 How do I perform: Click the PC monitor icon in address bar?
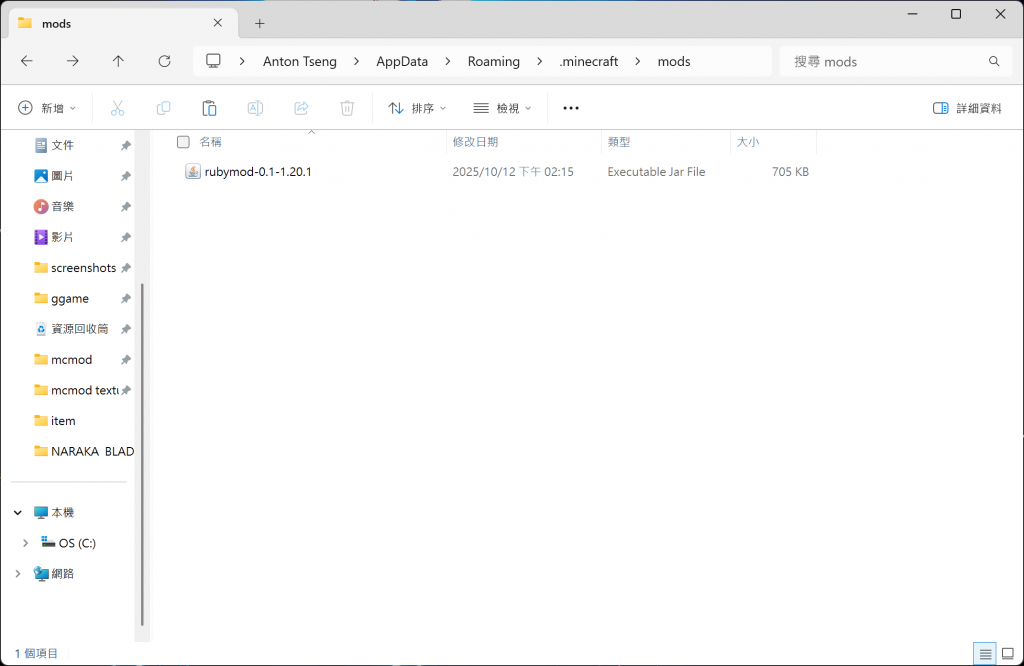tap(213, 61)
